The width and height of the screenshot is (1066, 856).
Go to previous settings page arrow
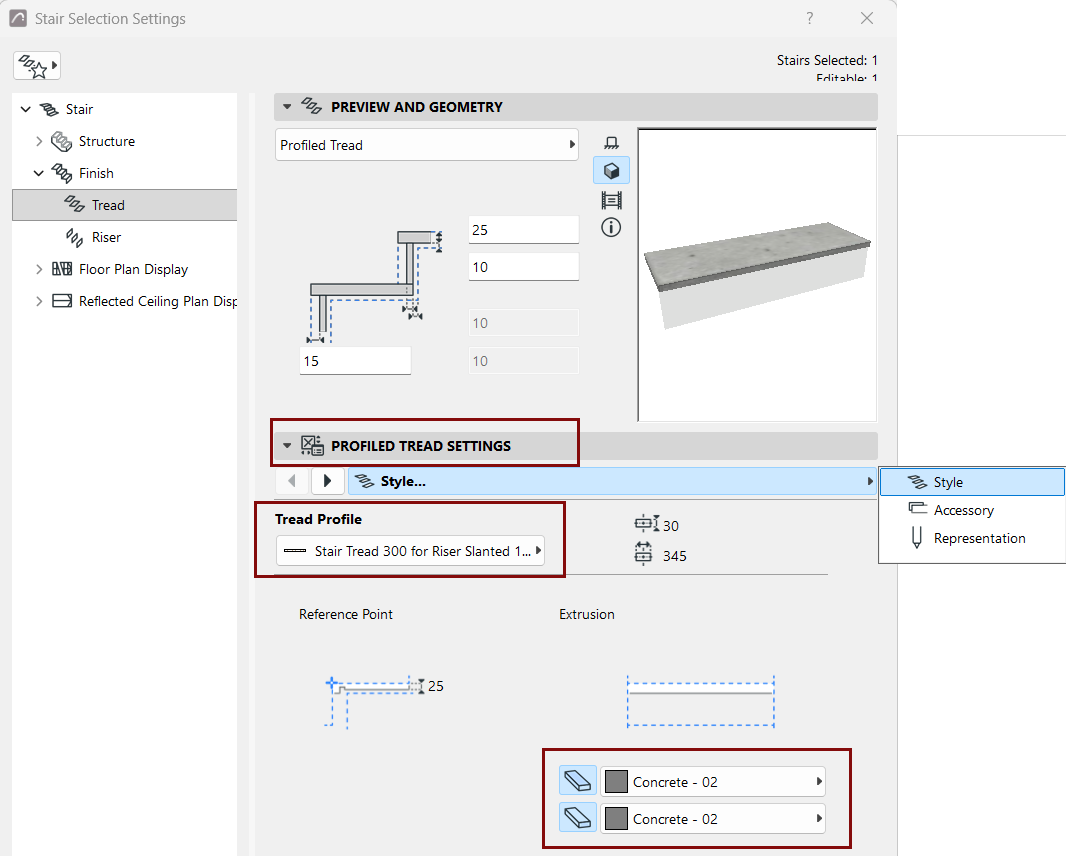coord(292,481)
